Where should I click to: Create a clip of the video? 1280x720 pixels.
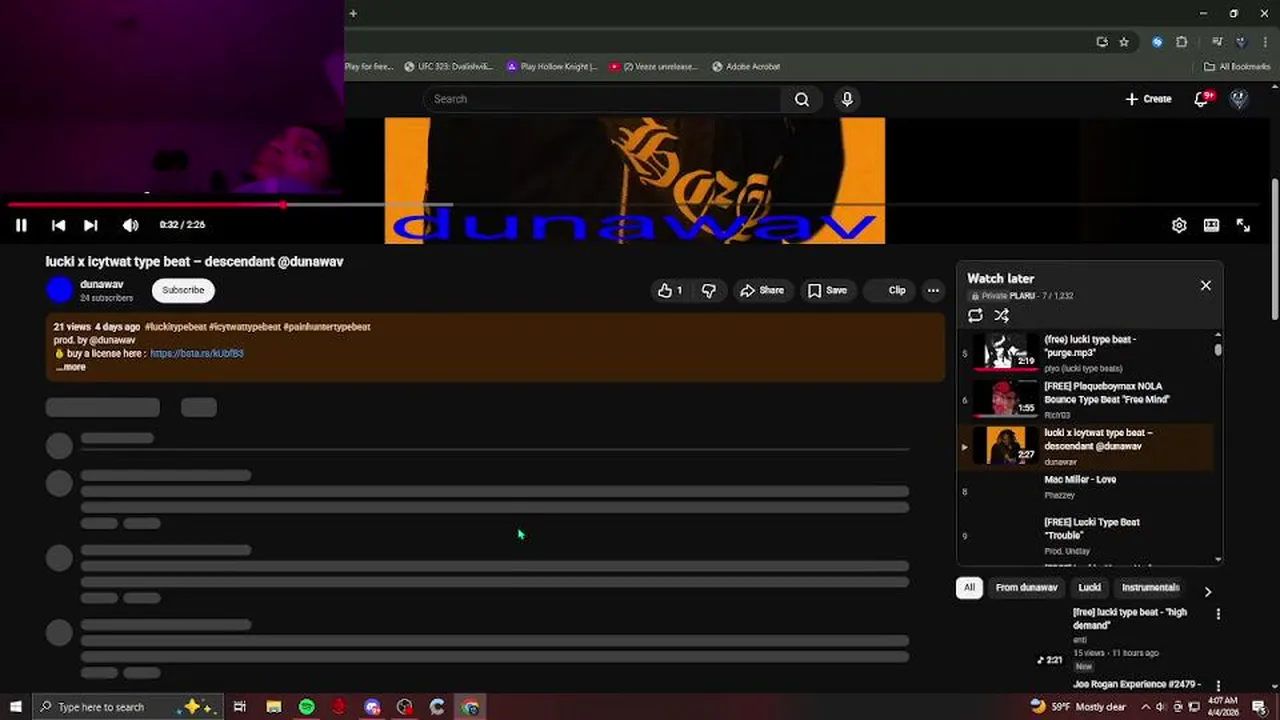coord(888,290)
